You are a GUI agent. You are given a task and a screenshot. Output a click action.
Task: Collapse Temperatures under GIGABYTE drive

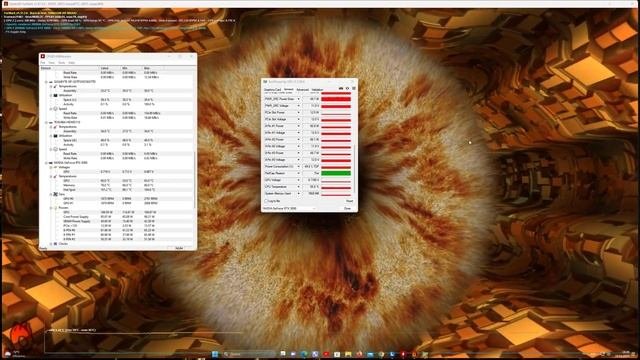pyautogui.click(x=51, y=86)
